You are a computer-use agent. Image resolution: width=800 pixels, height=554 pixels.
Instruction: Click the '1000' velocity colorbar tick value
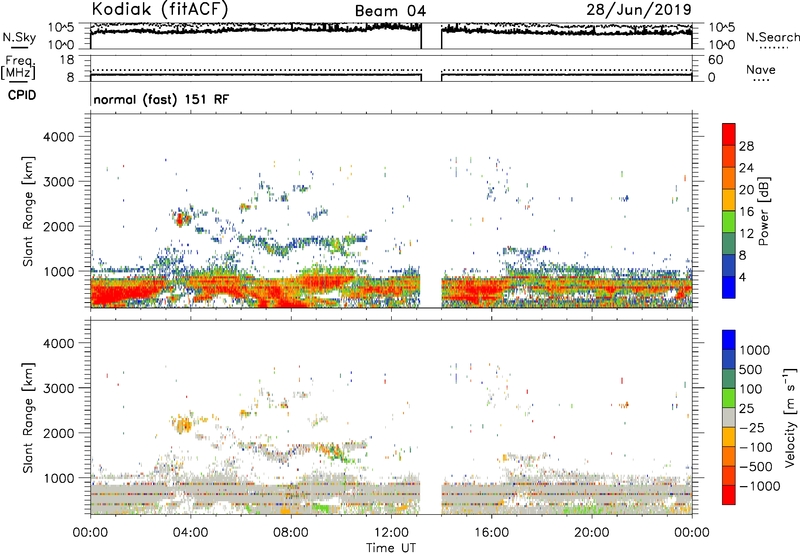click(754, 350)
